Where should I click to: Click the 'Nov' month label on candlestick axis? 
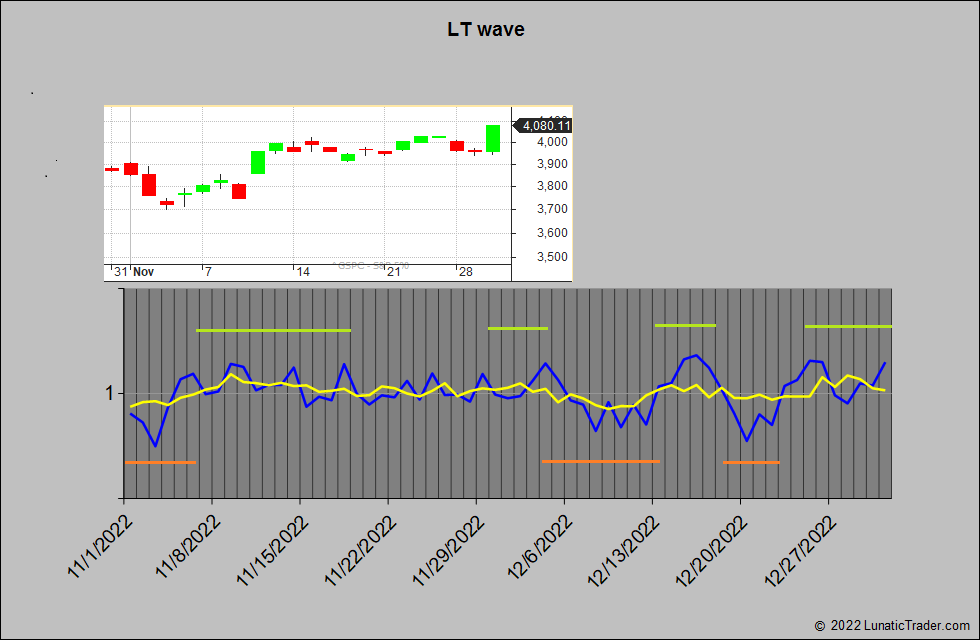(144, 272)
